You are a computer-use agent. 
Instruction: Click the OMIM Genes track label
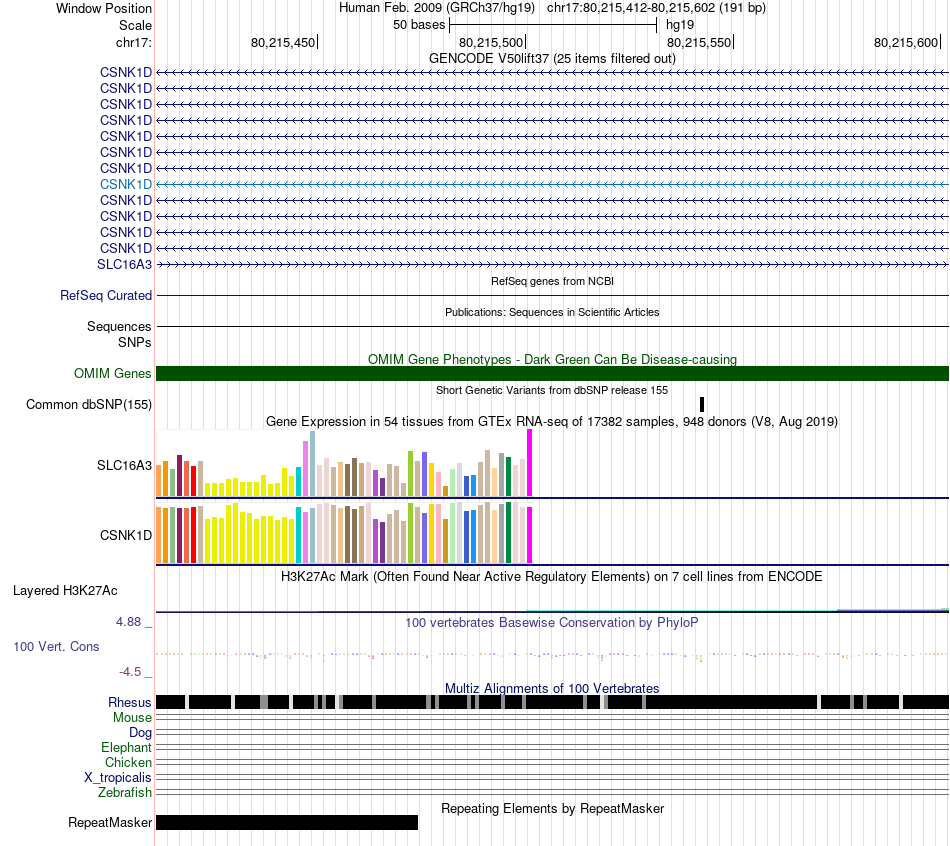coord(113,373)
